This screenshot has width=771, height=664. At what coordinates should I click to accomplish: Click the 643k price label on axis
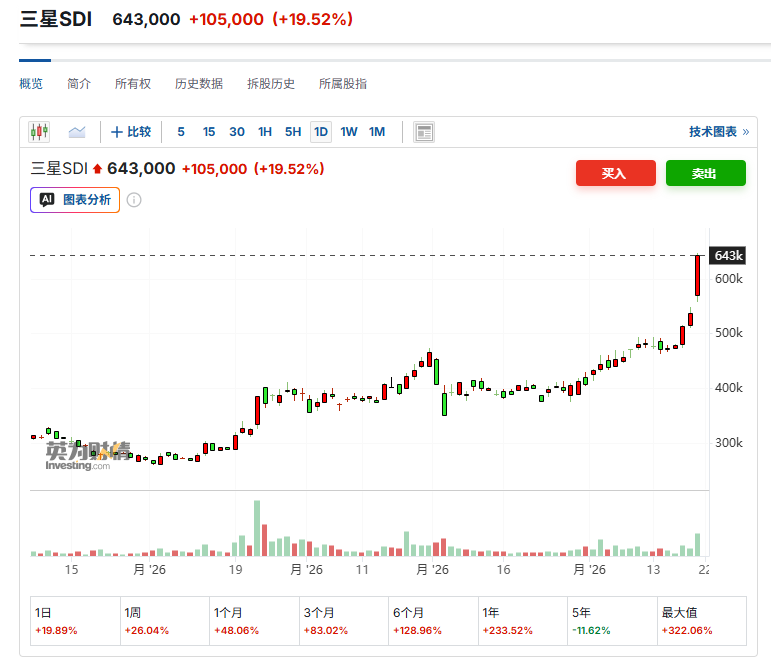pyautogui.click(x=726, y=256)
